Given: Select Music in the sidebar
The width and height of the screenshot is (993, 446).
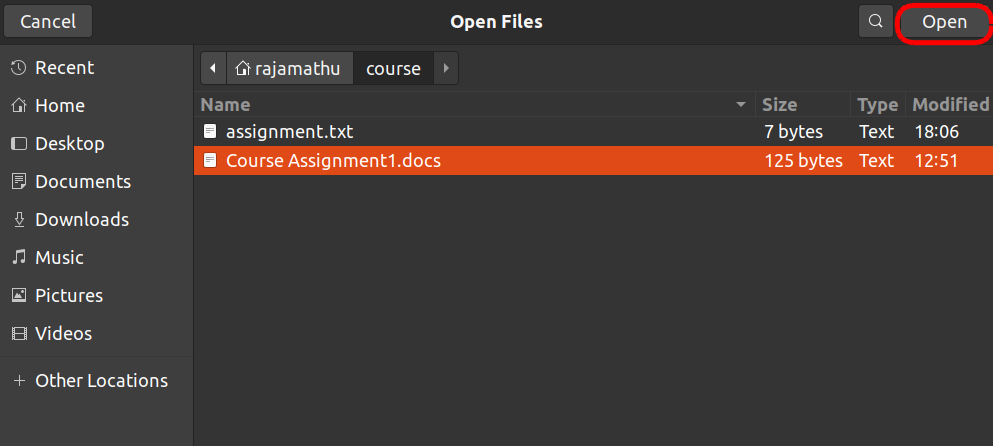Looking at the screenshot, I should (x=59, y=258).
